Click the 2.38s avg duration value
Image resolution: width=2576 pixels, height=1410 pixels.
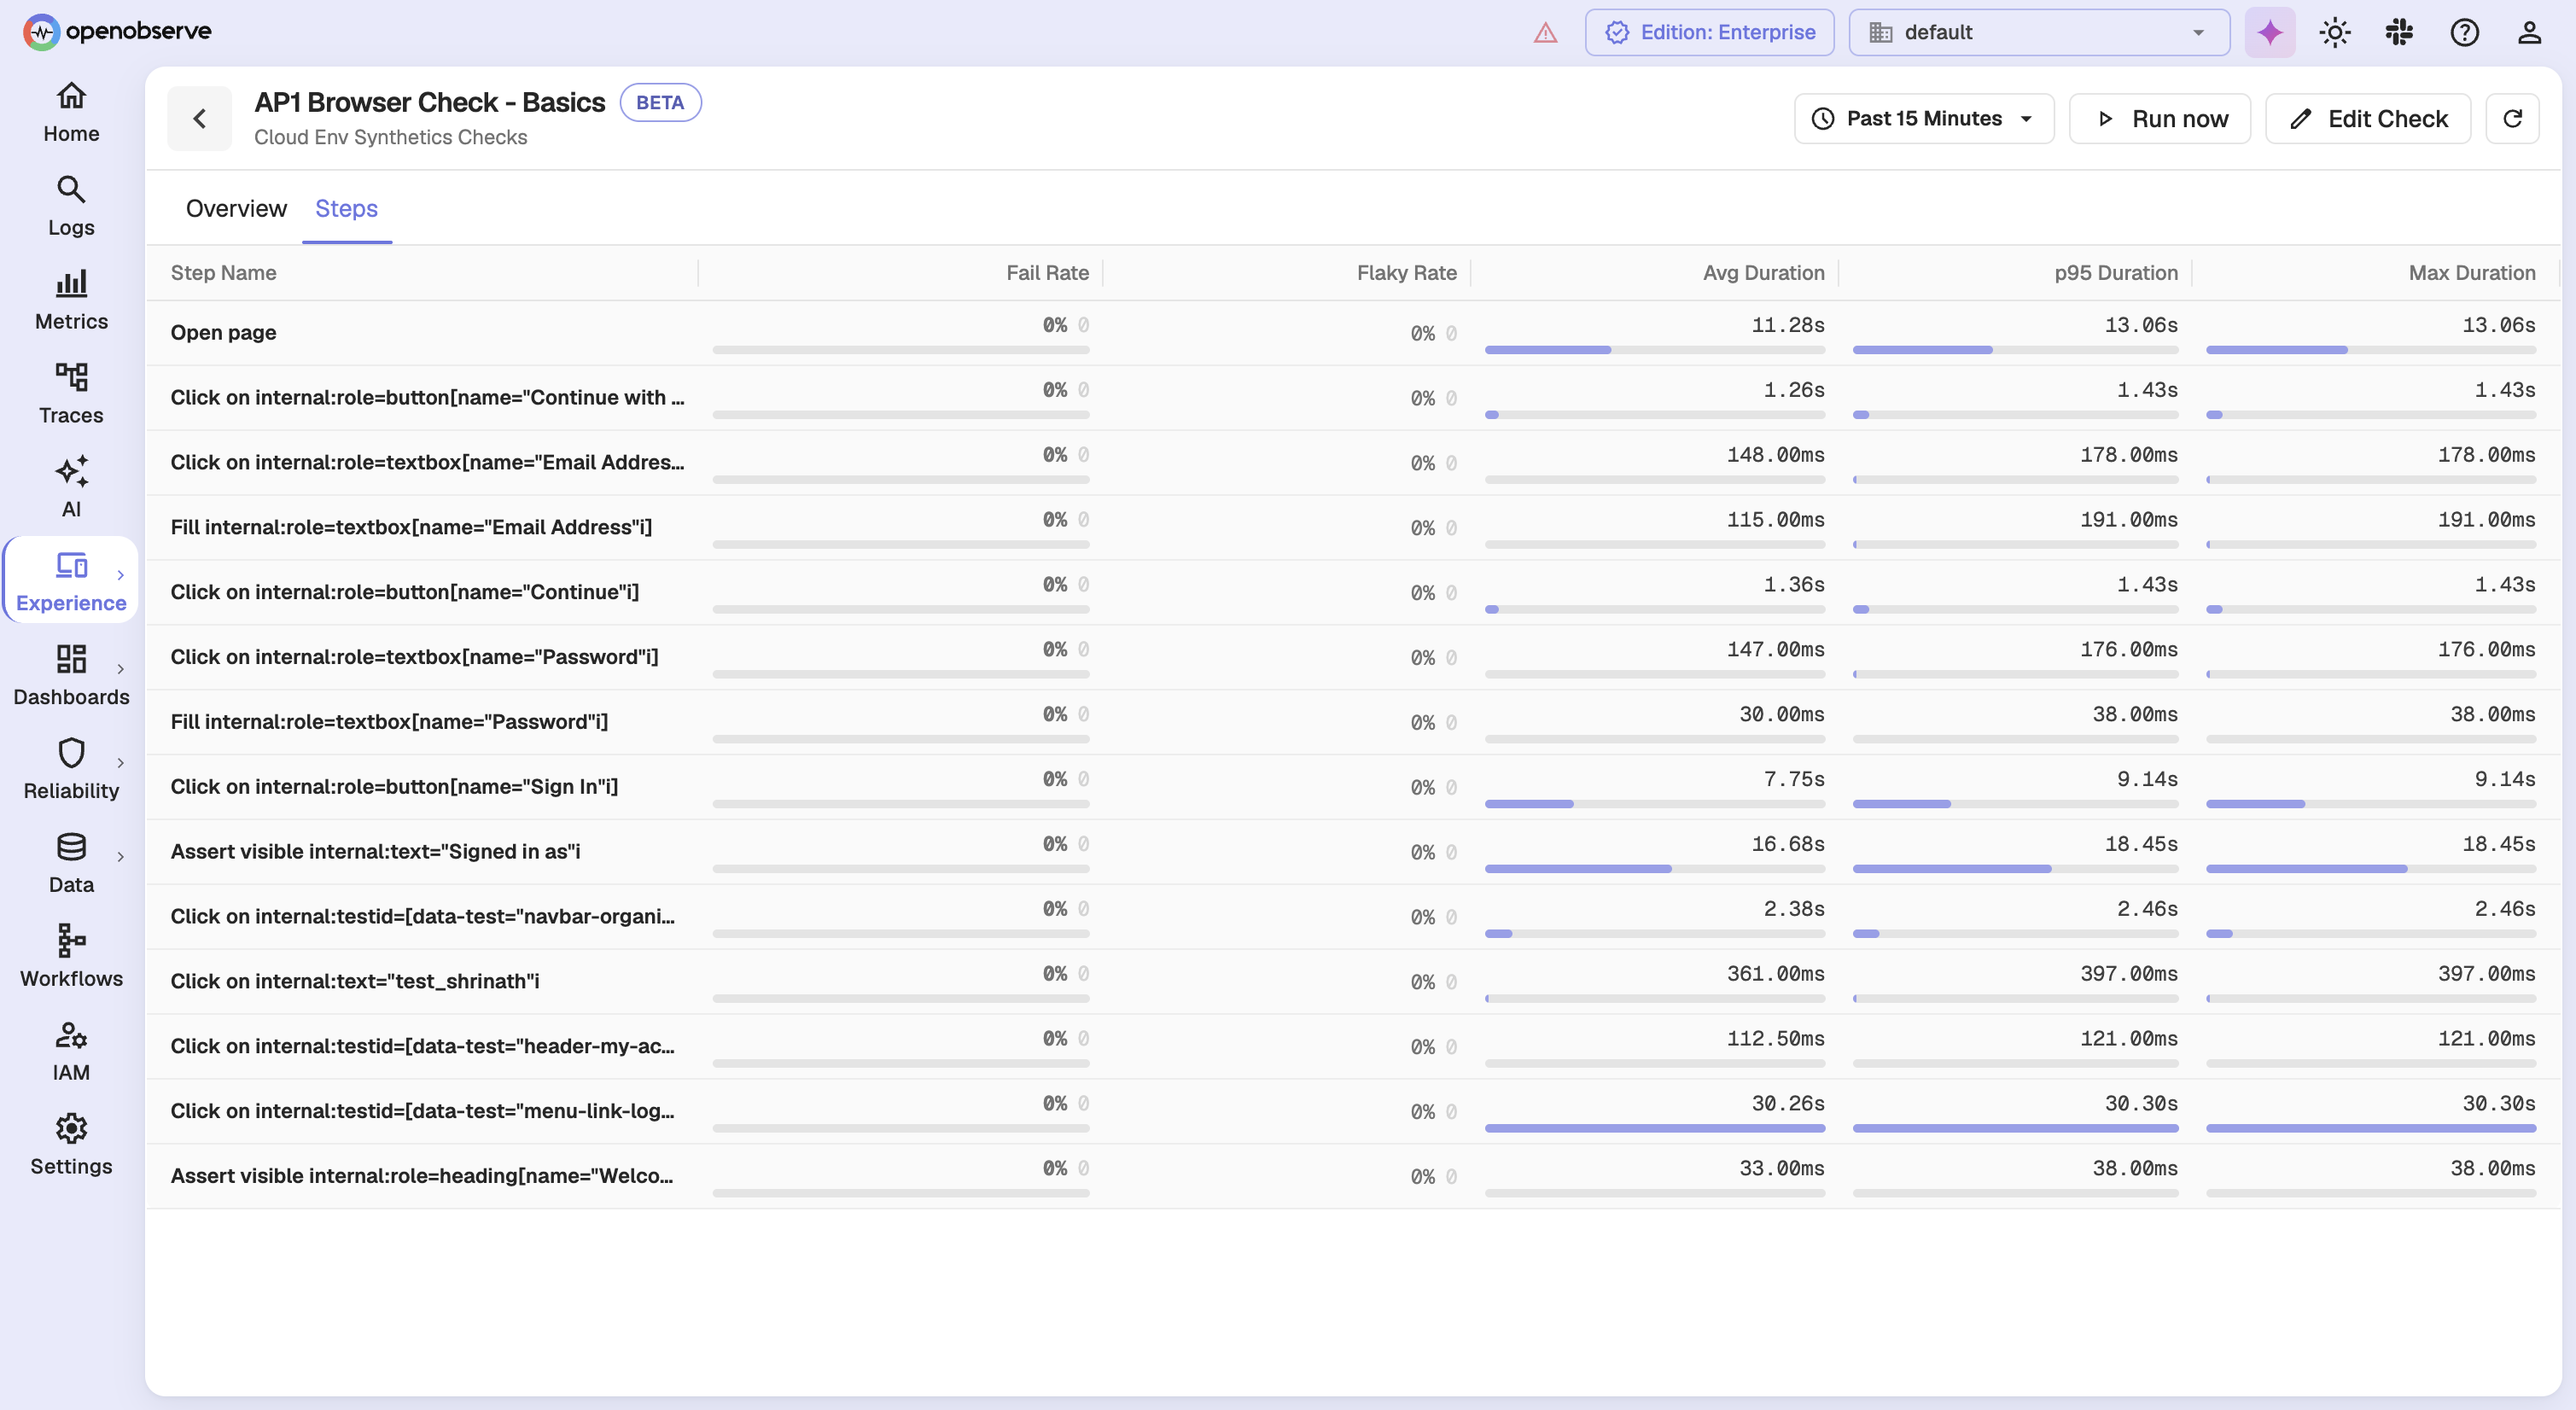click(1794, 909)
